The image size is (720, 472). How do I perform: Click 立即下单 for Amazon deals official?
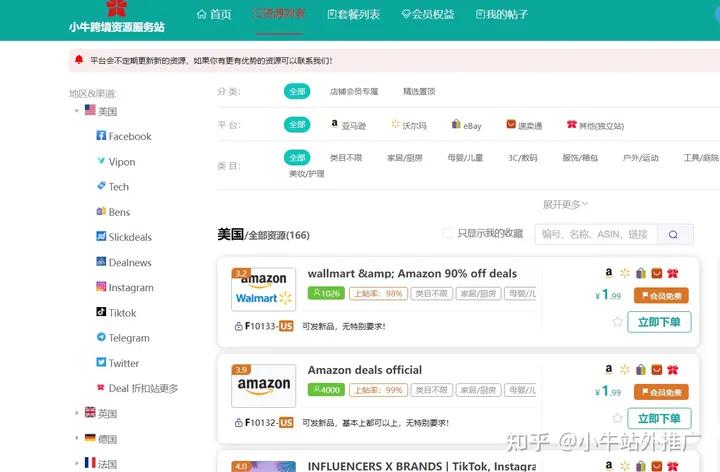659,418
